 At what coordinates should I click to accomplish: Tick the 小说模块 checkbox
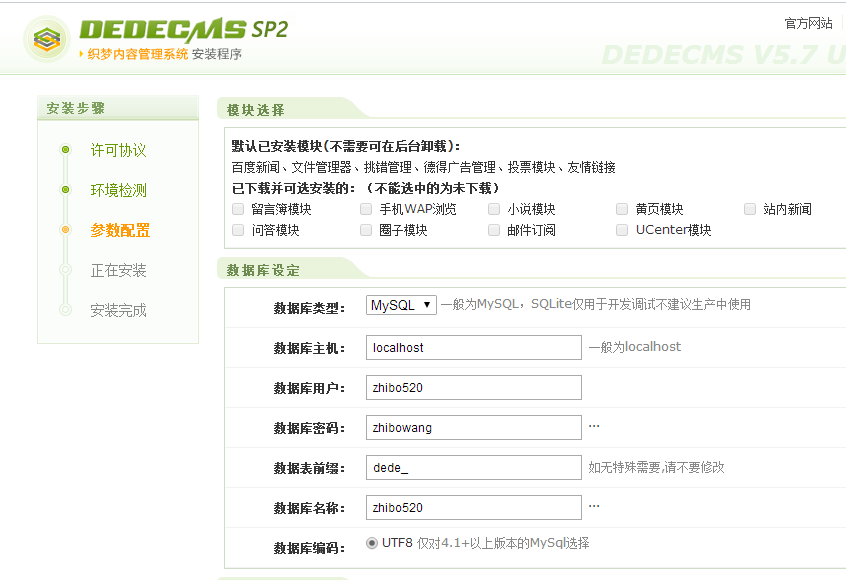(x=494, y=209)
